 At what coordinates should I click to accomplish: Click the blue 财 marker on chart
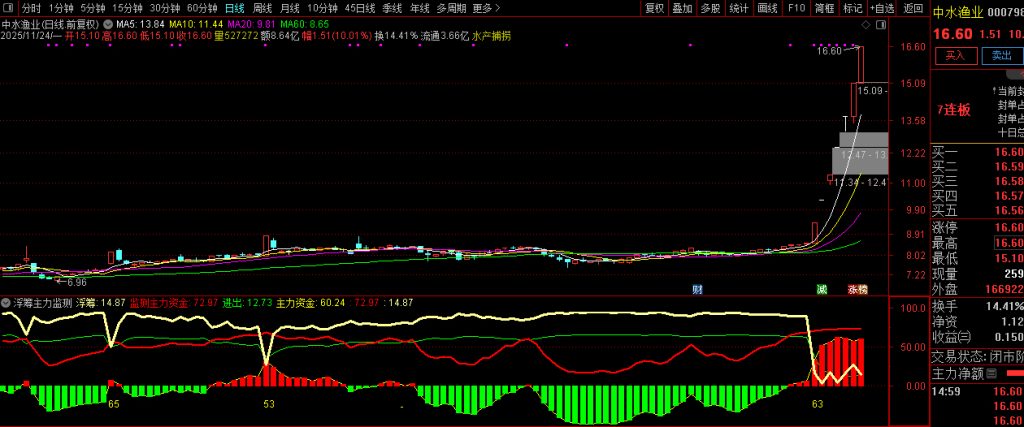click(697, 289)
